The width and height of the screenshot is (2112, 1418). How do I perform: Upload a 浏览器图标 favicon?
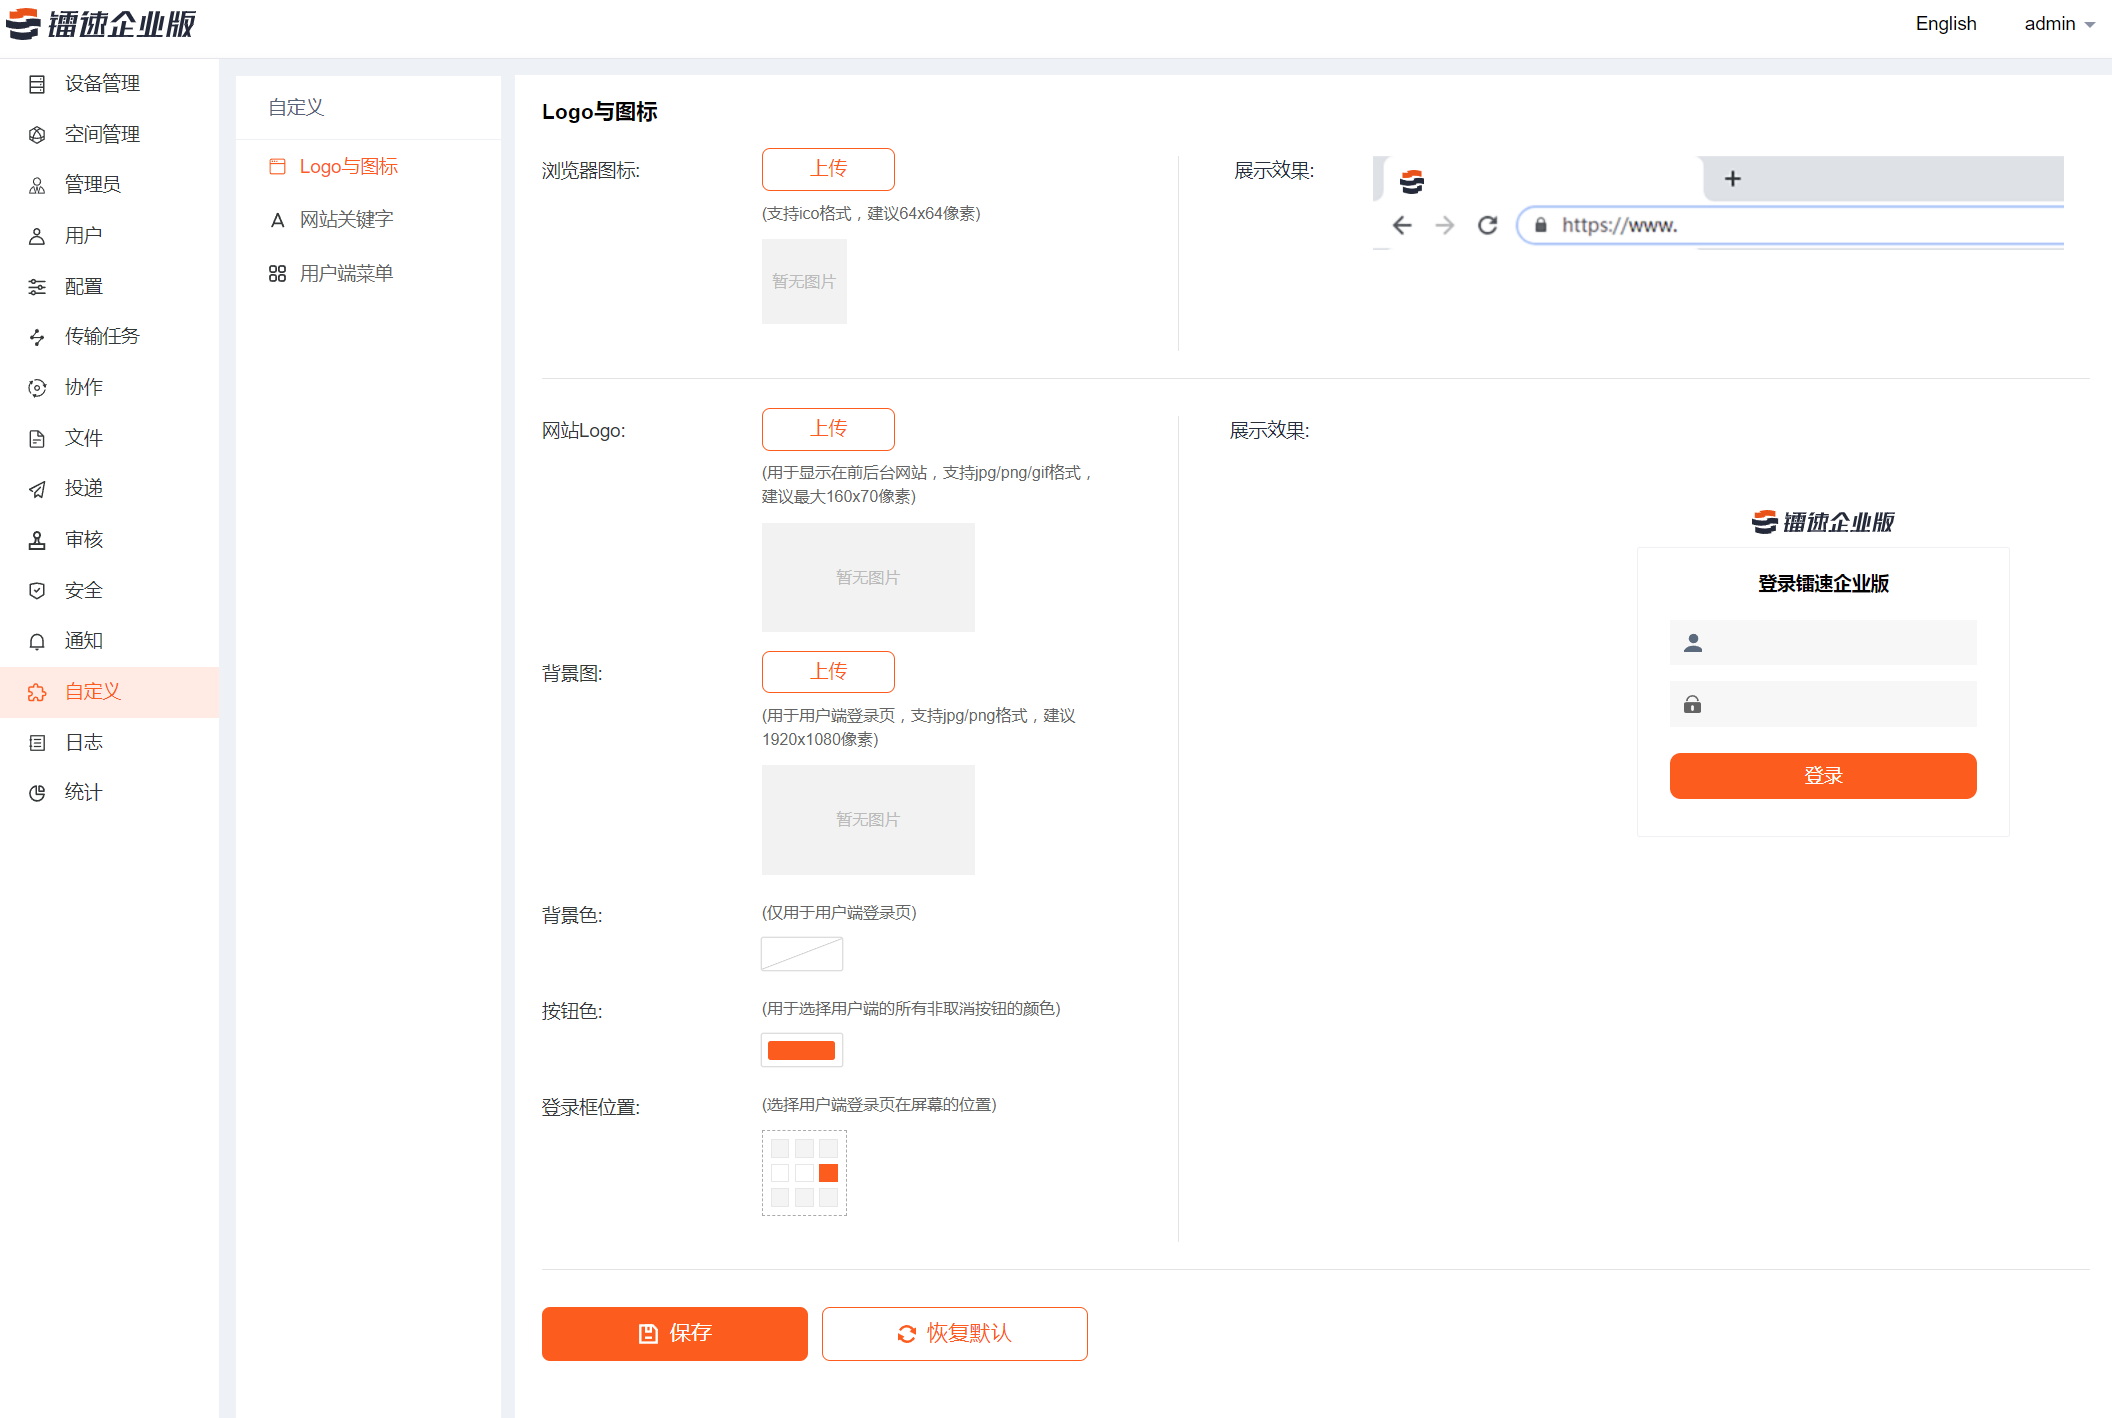click(828, 169)
